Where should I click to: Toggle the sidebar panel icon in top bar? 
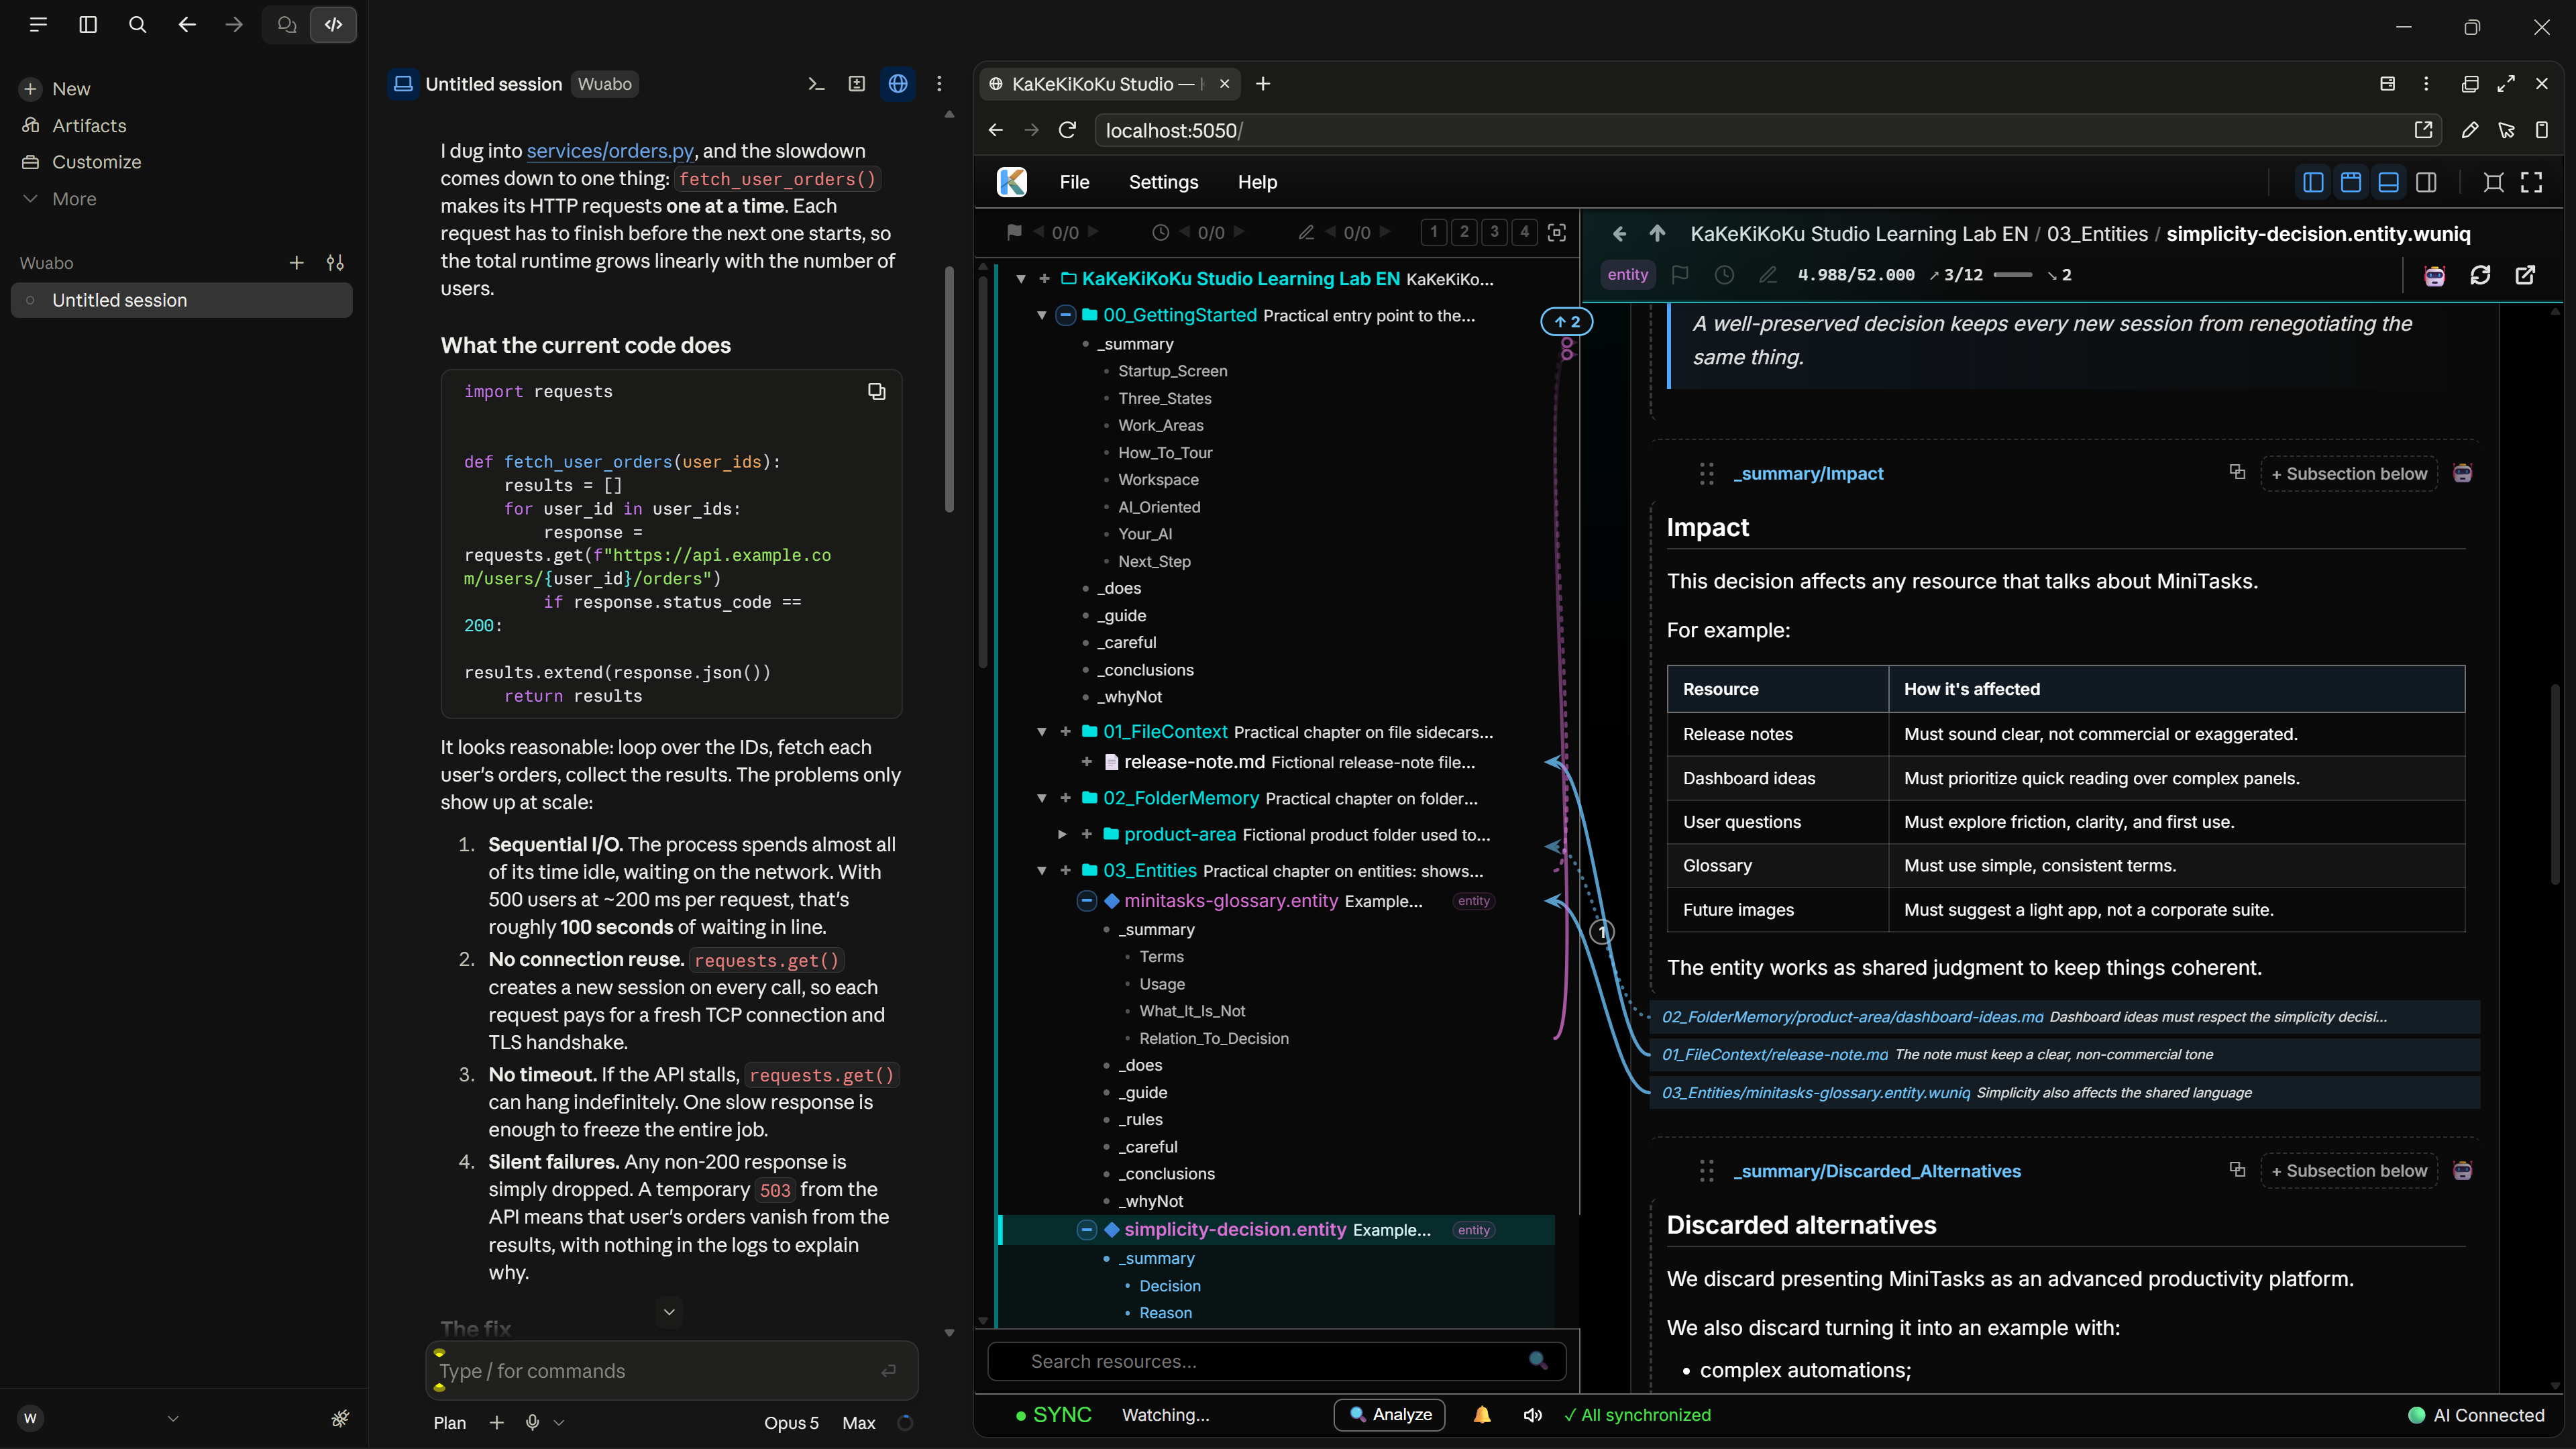88,25
